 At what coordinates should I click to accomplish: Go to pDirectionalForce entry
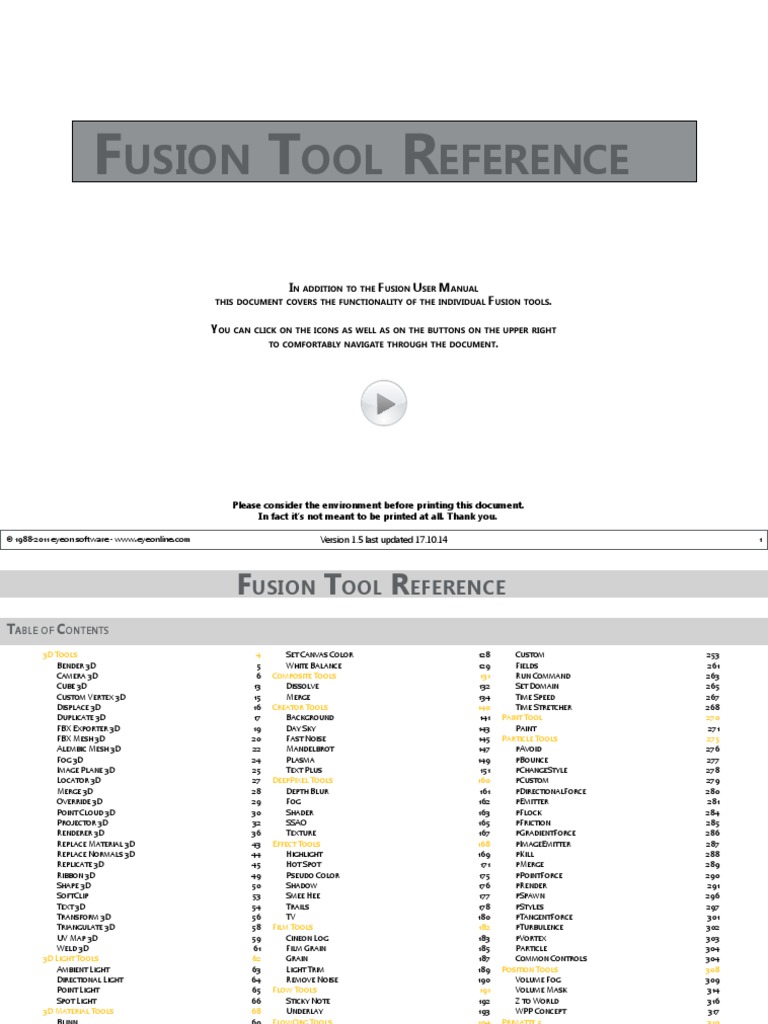click(551, 791)
